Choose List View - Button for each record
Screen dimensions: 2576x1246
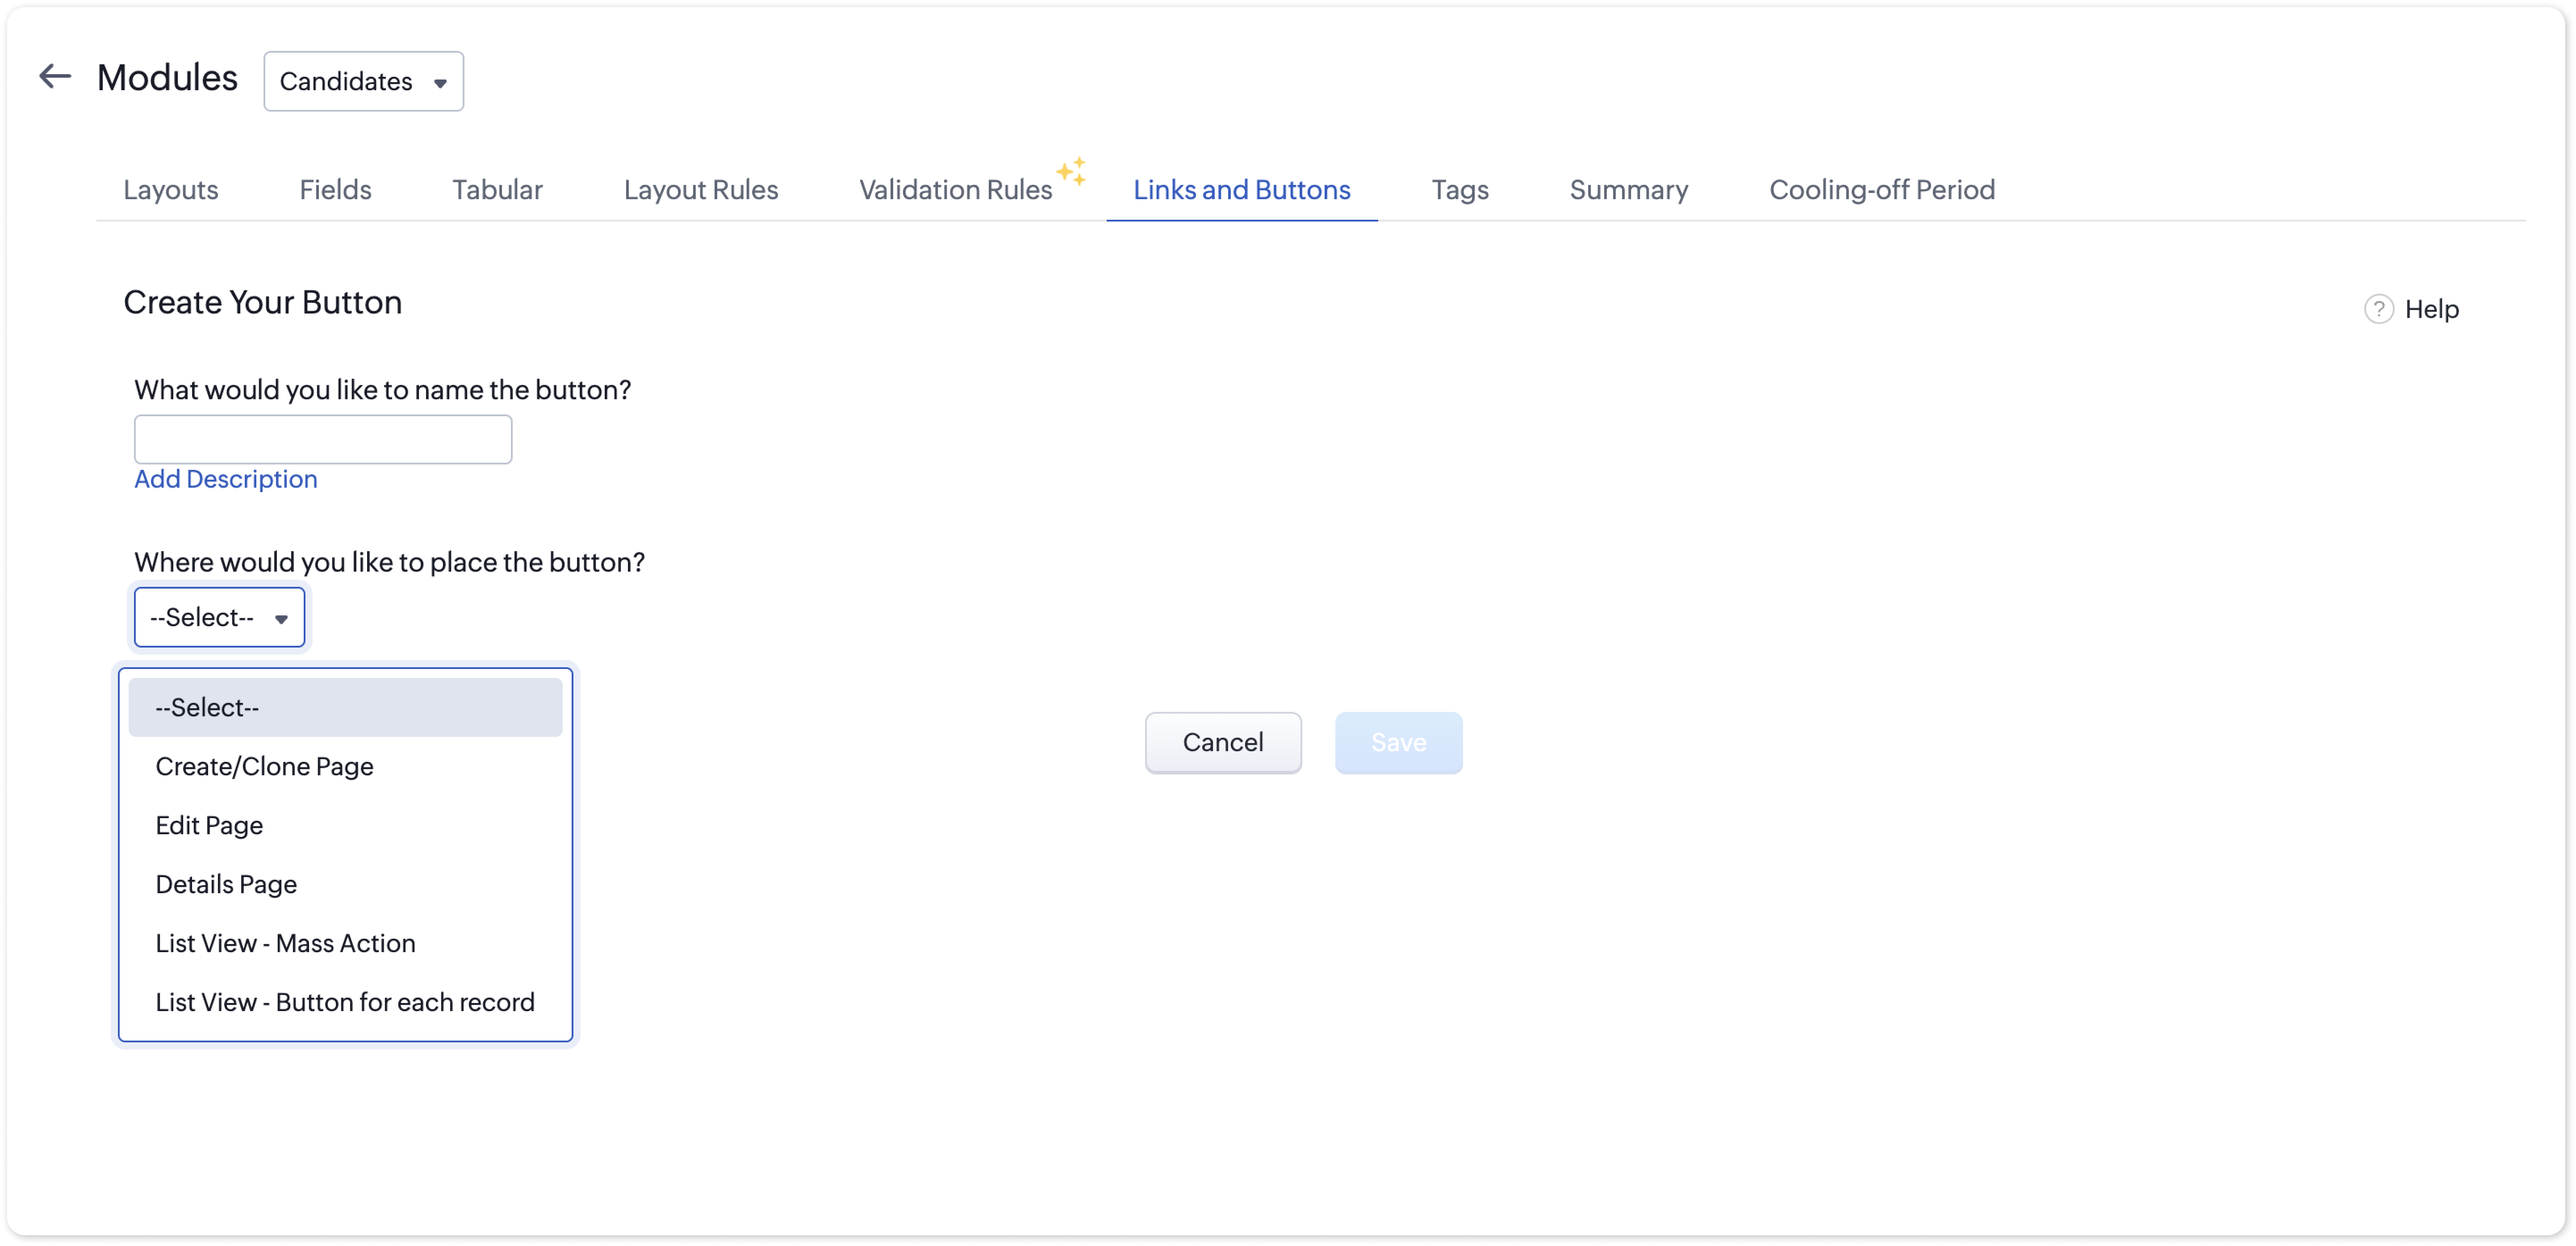344,1002
